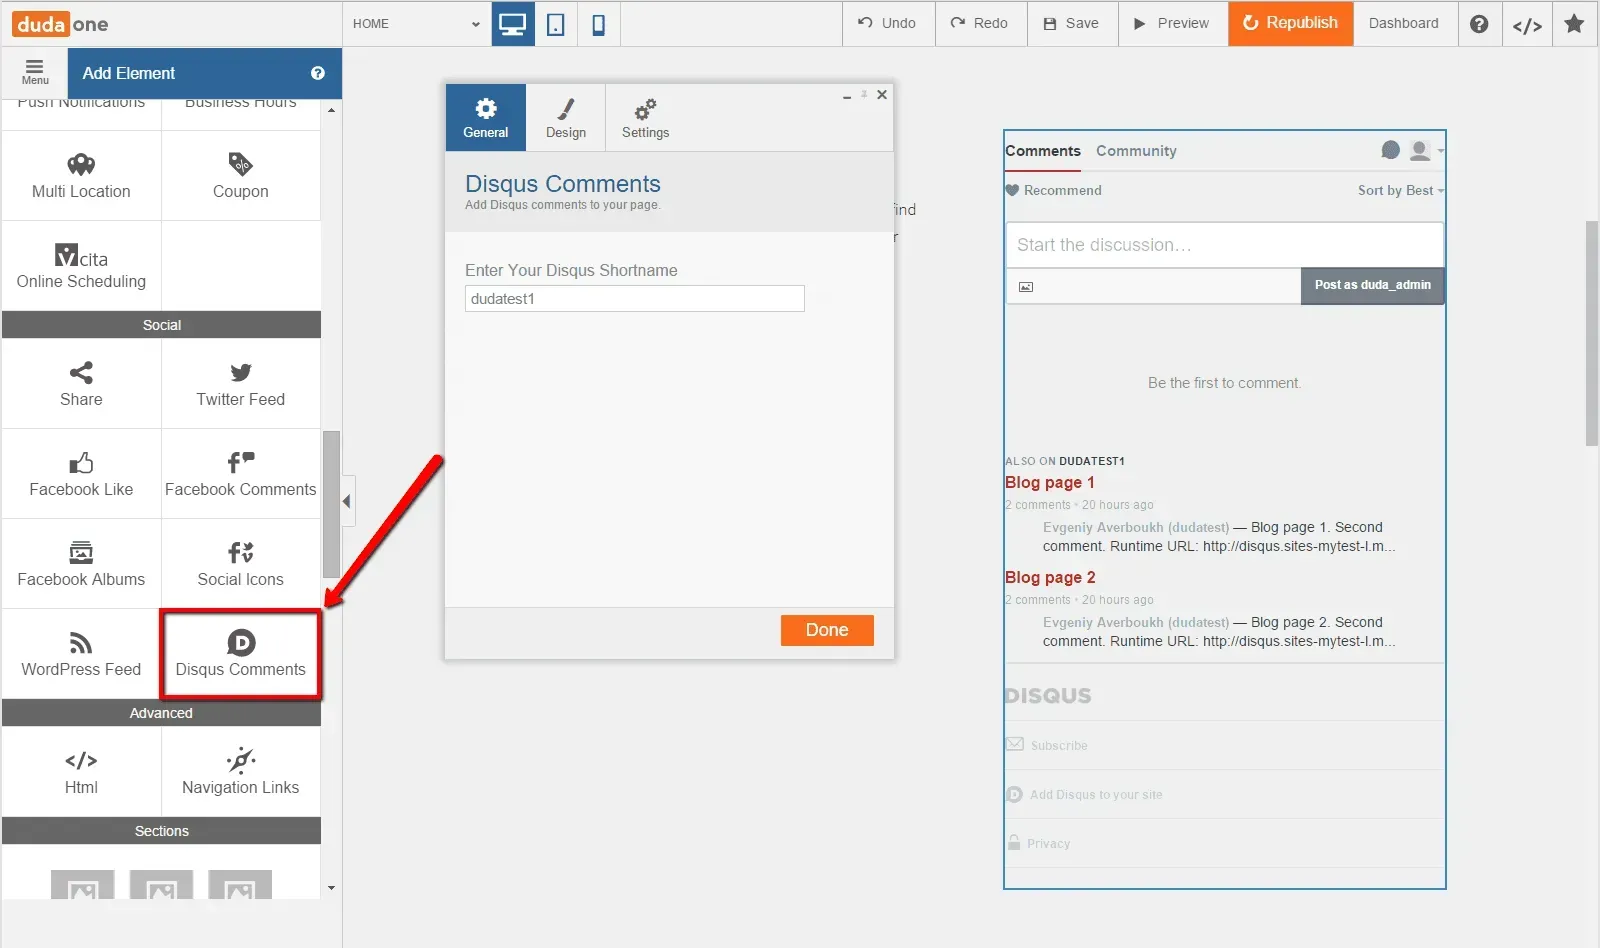Add the Disqus Comments element

(x=241, y=654)
